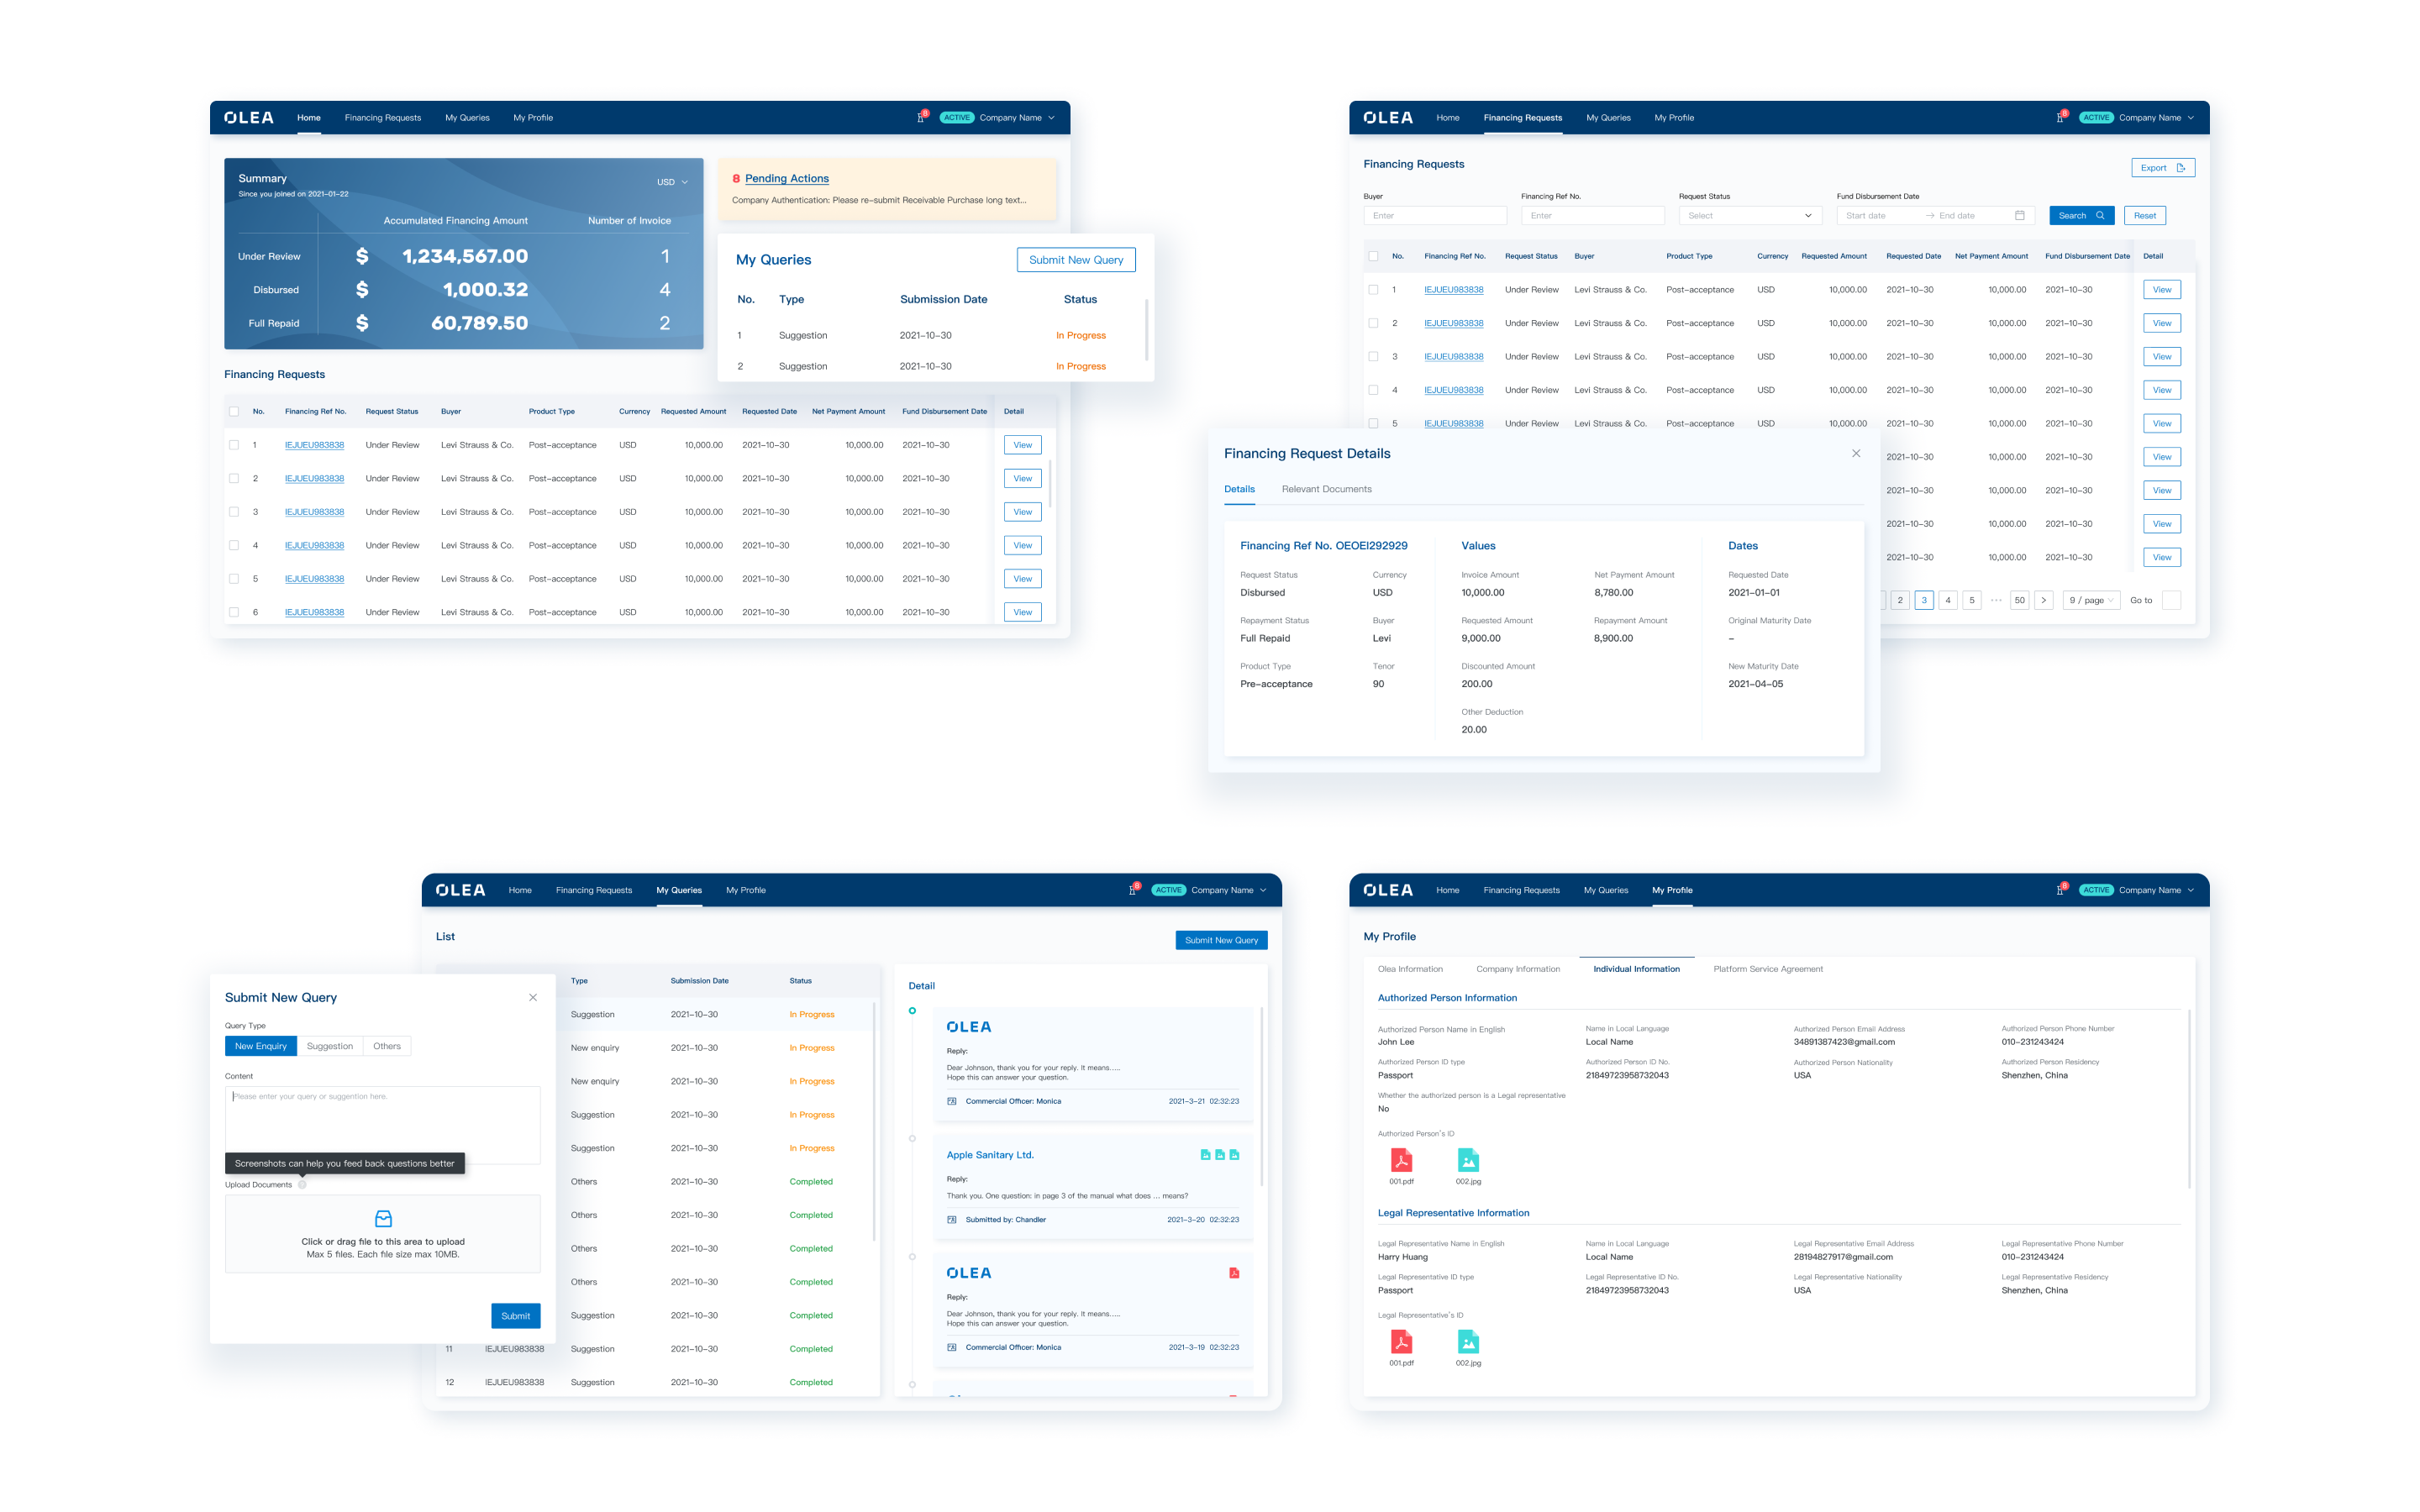Open the 001.pdf file under Authorized Person's ID
2420x1512 pixels.
tap(1401, 1160)
